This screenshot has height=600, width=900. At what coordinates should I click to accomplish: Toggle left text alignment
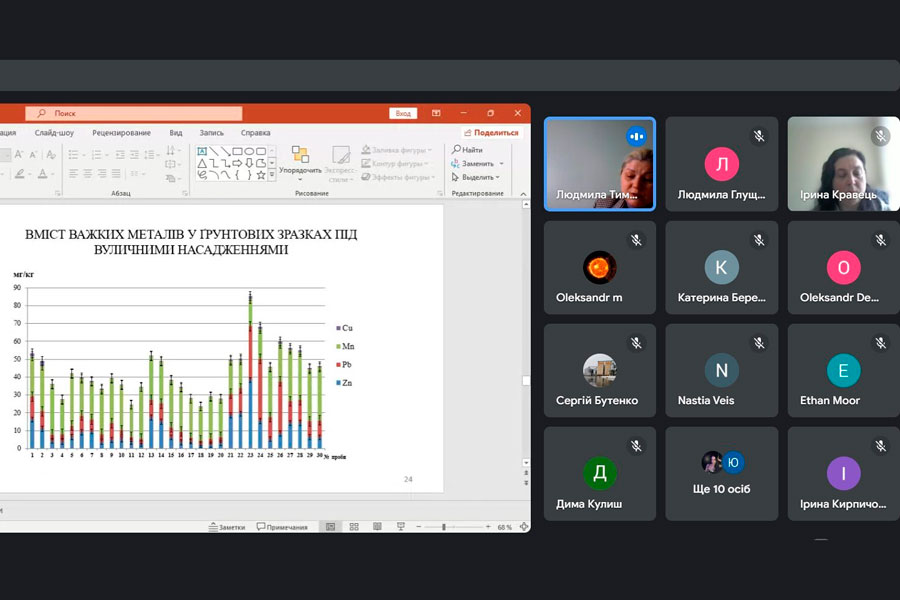73,173
